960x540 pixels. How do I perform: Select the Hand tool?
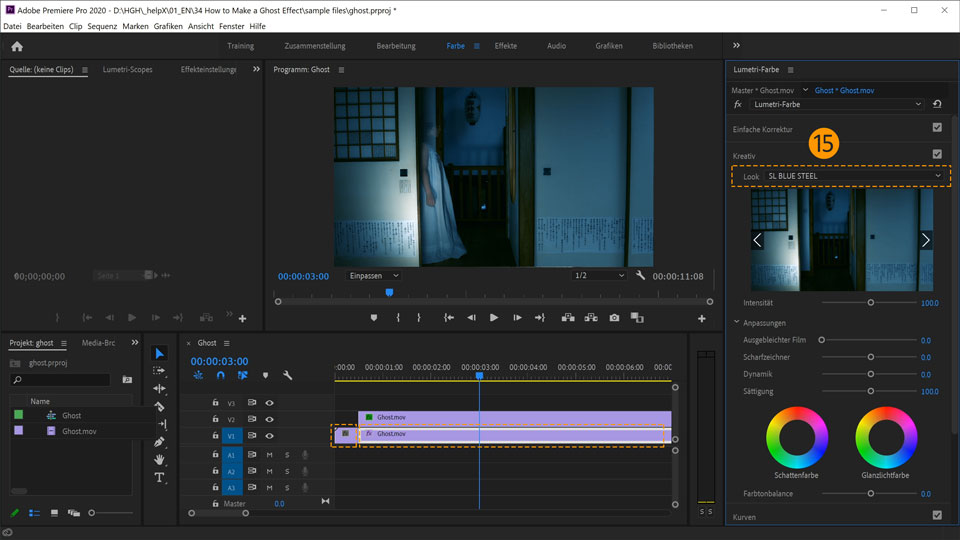tap(159, 460)
